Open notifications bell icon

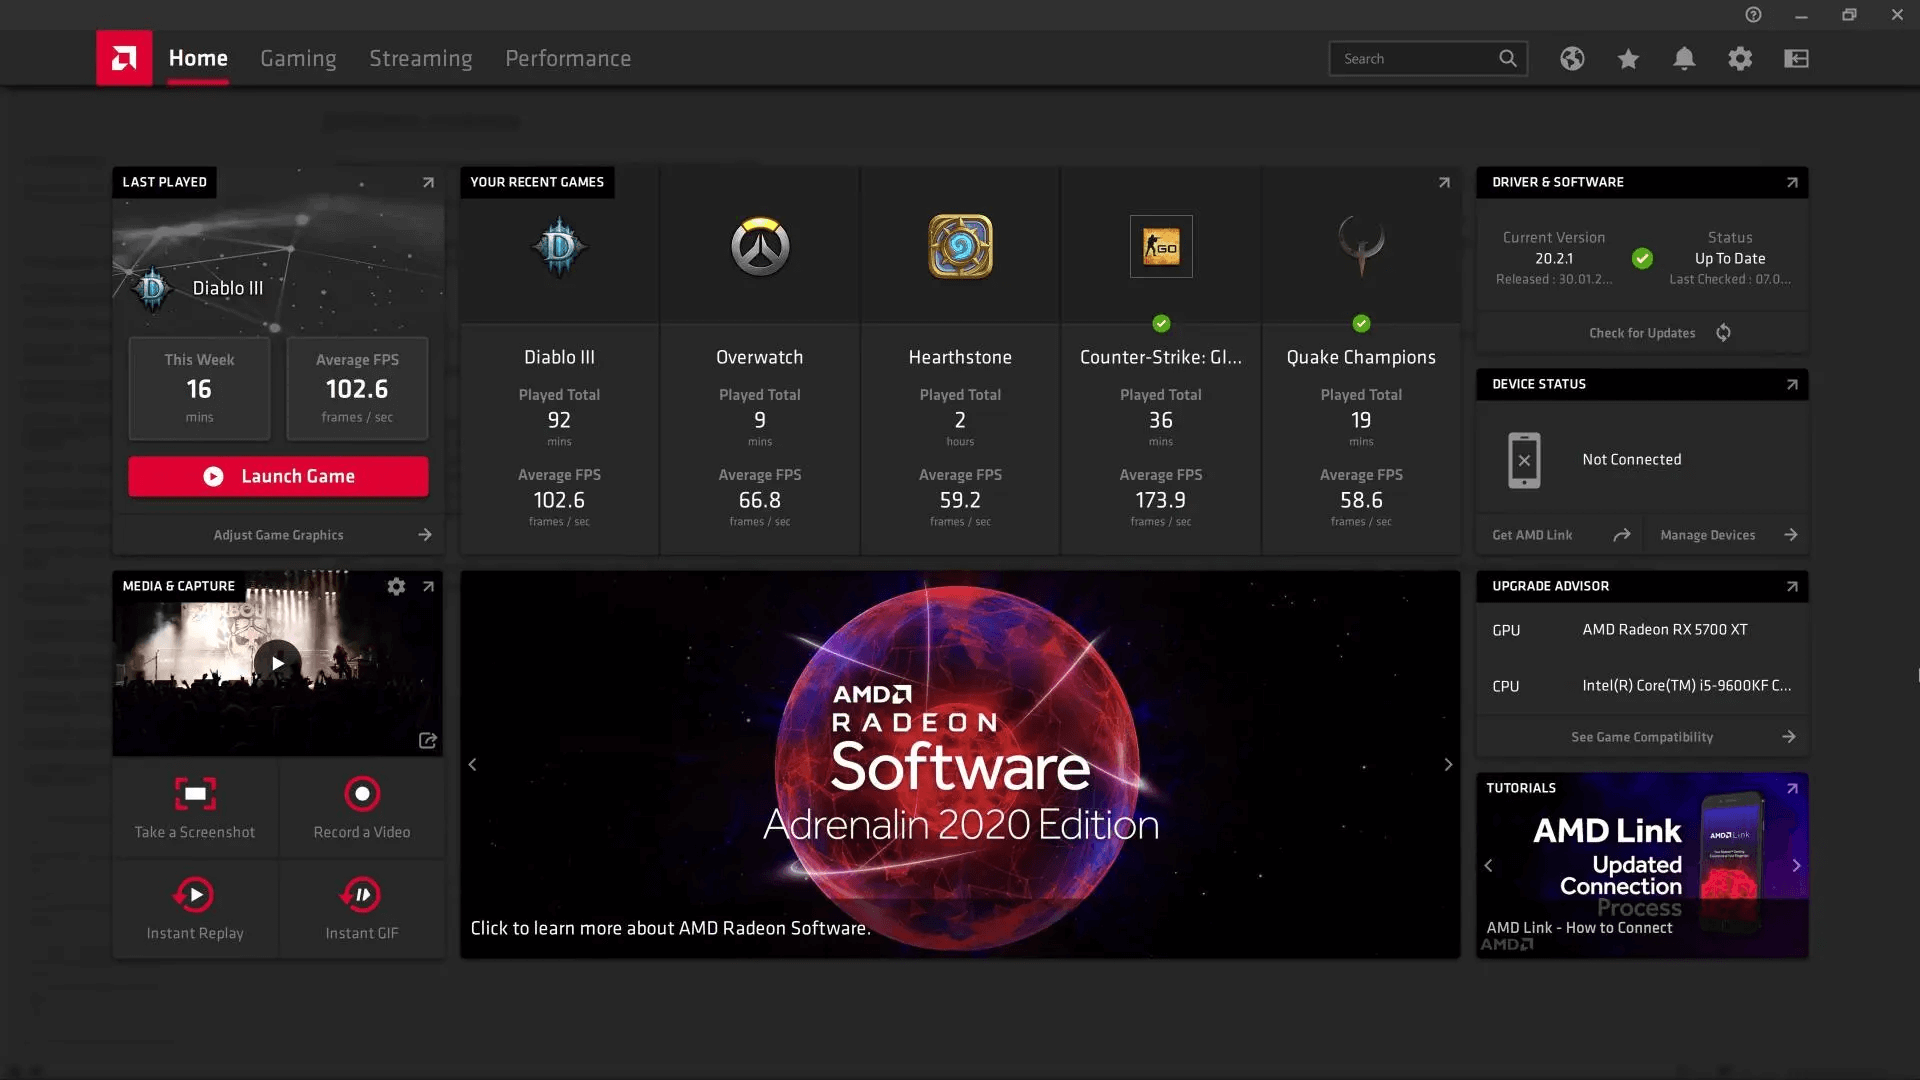click(x=1684, y=59)
